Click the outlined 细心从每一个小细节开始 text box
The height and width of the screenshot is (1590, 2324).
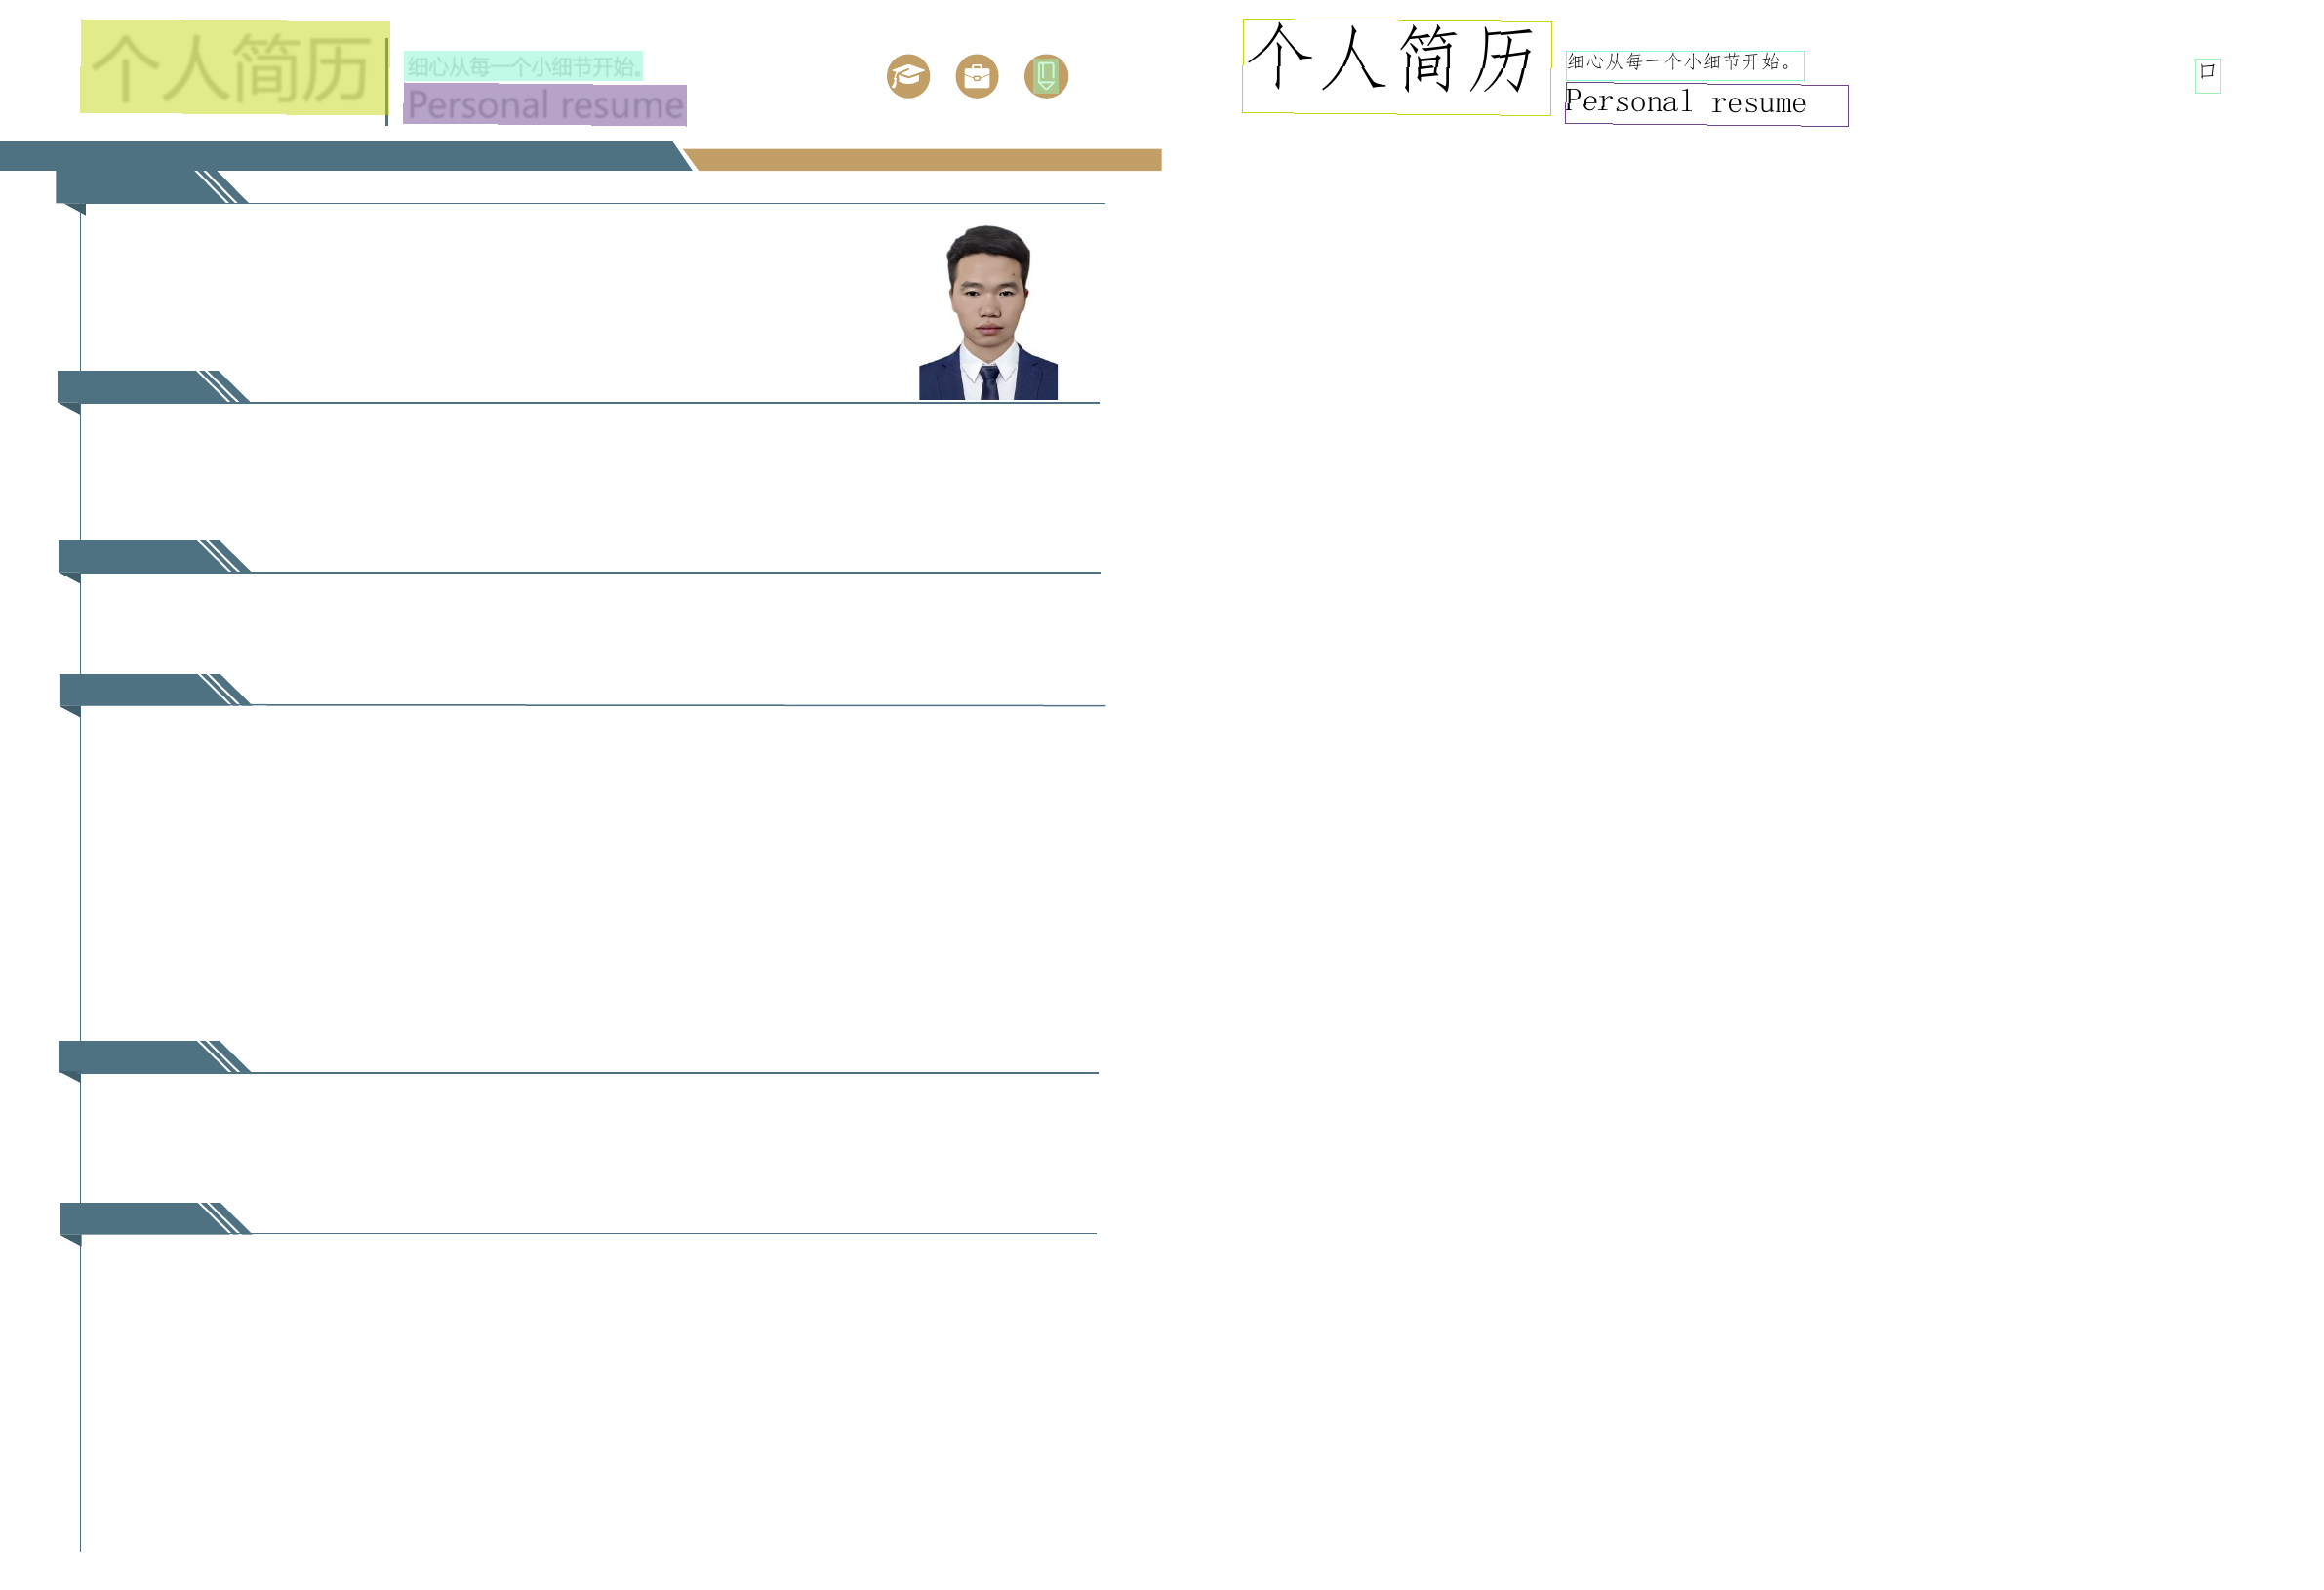point(1684,64)
